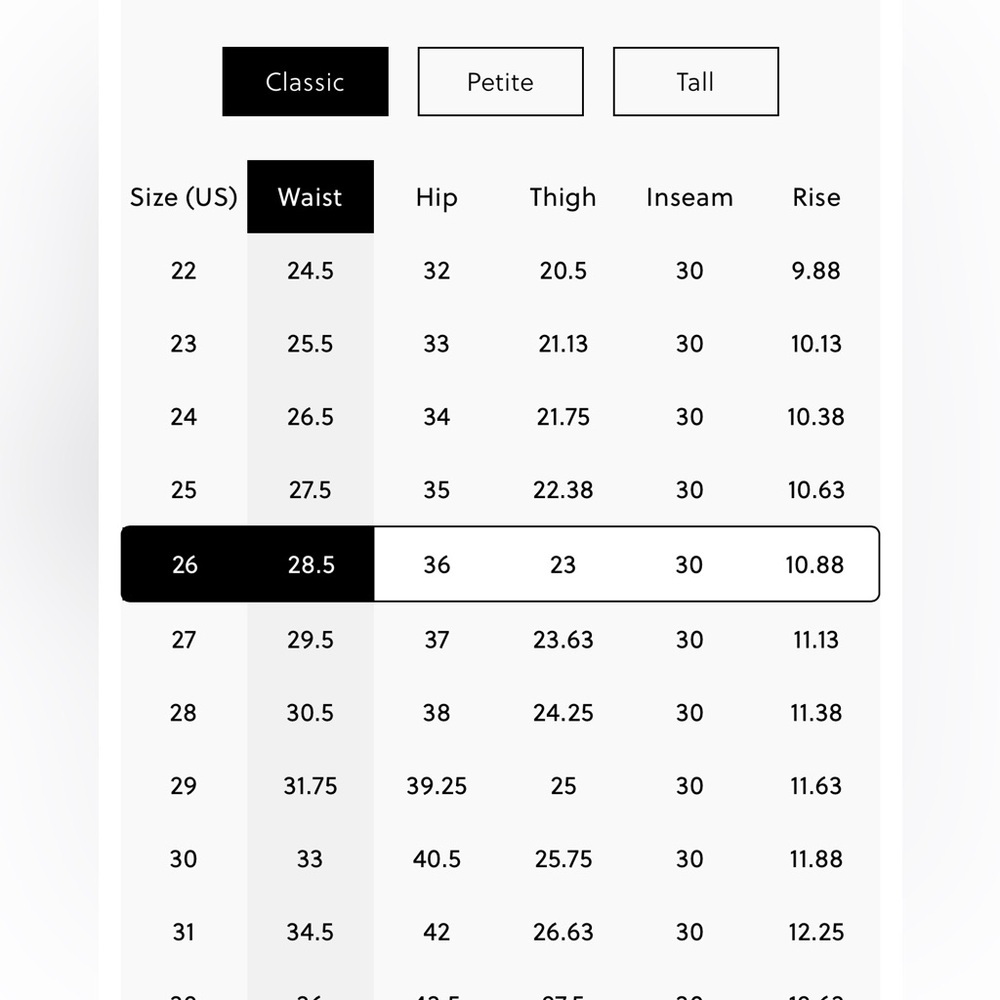The height and width of the screenshot is (1000, 1000).
Task: Click the 39.25 hip measurement cell
Action: click(436, 786)
